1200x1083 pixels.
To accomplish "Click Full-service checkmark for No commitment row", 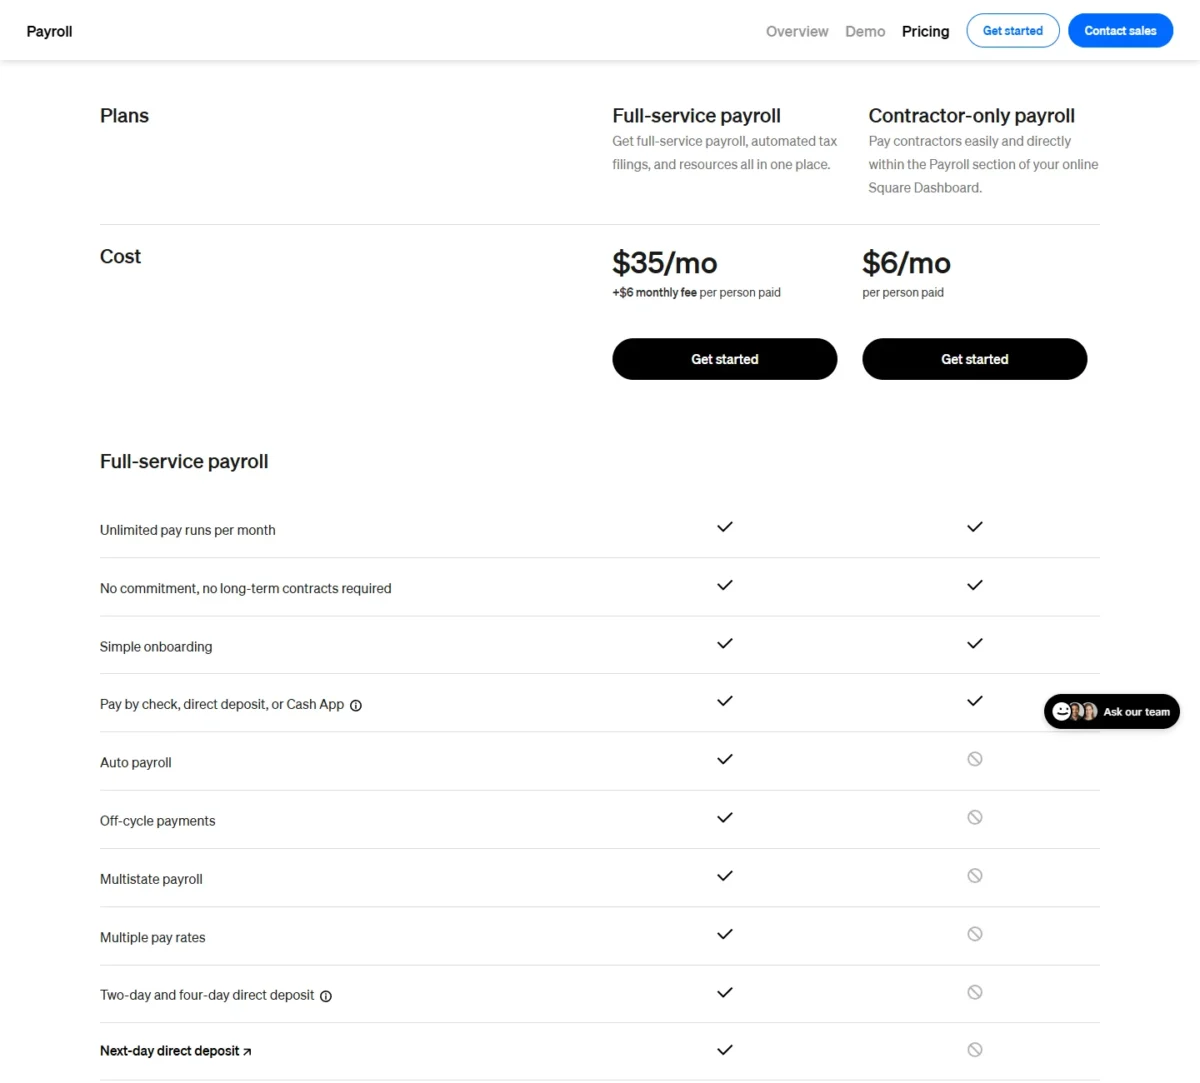I will (x=725, y=585).
